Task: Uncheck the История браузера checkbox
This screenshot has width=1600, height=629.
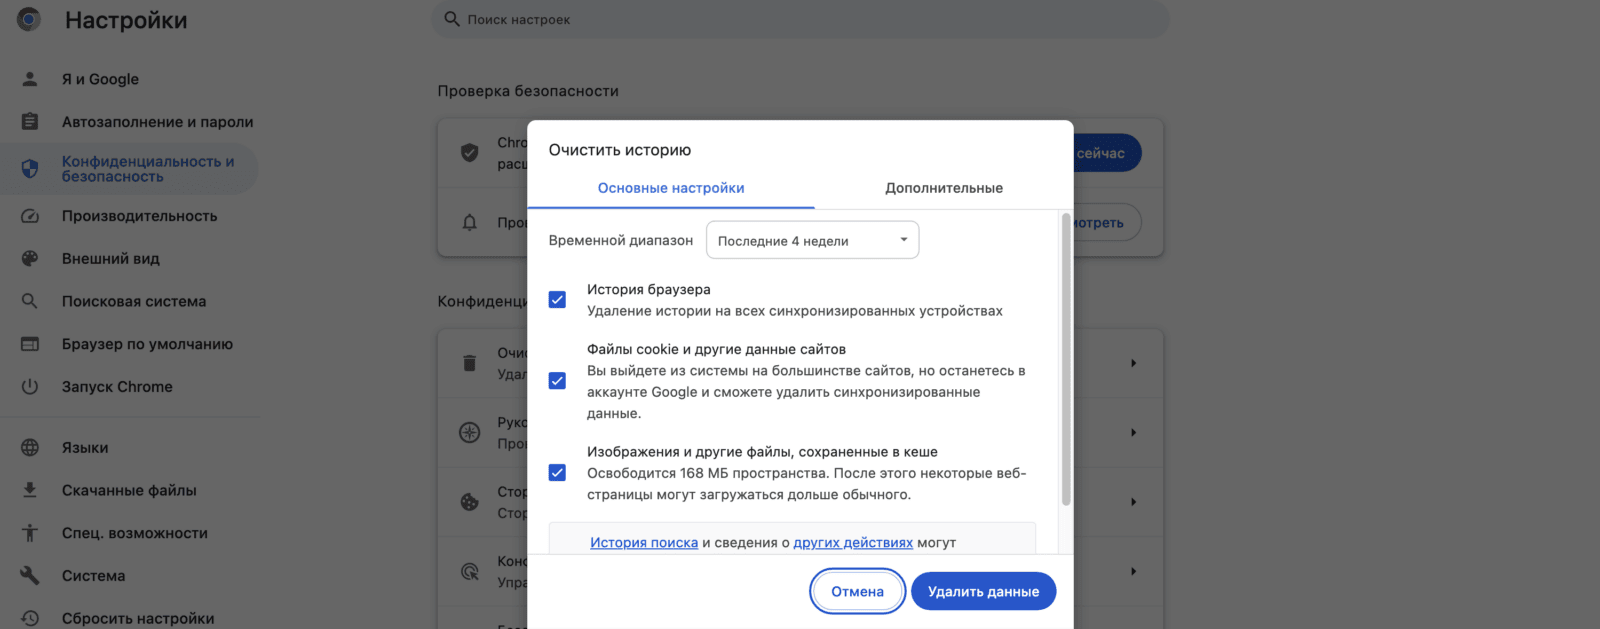Action: (x=557, y=300)
